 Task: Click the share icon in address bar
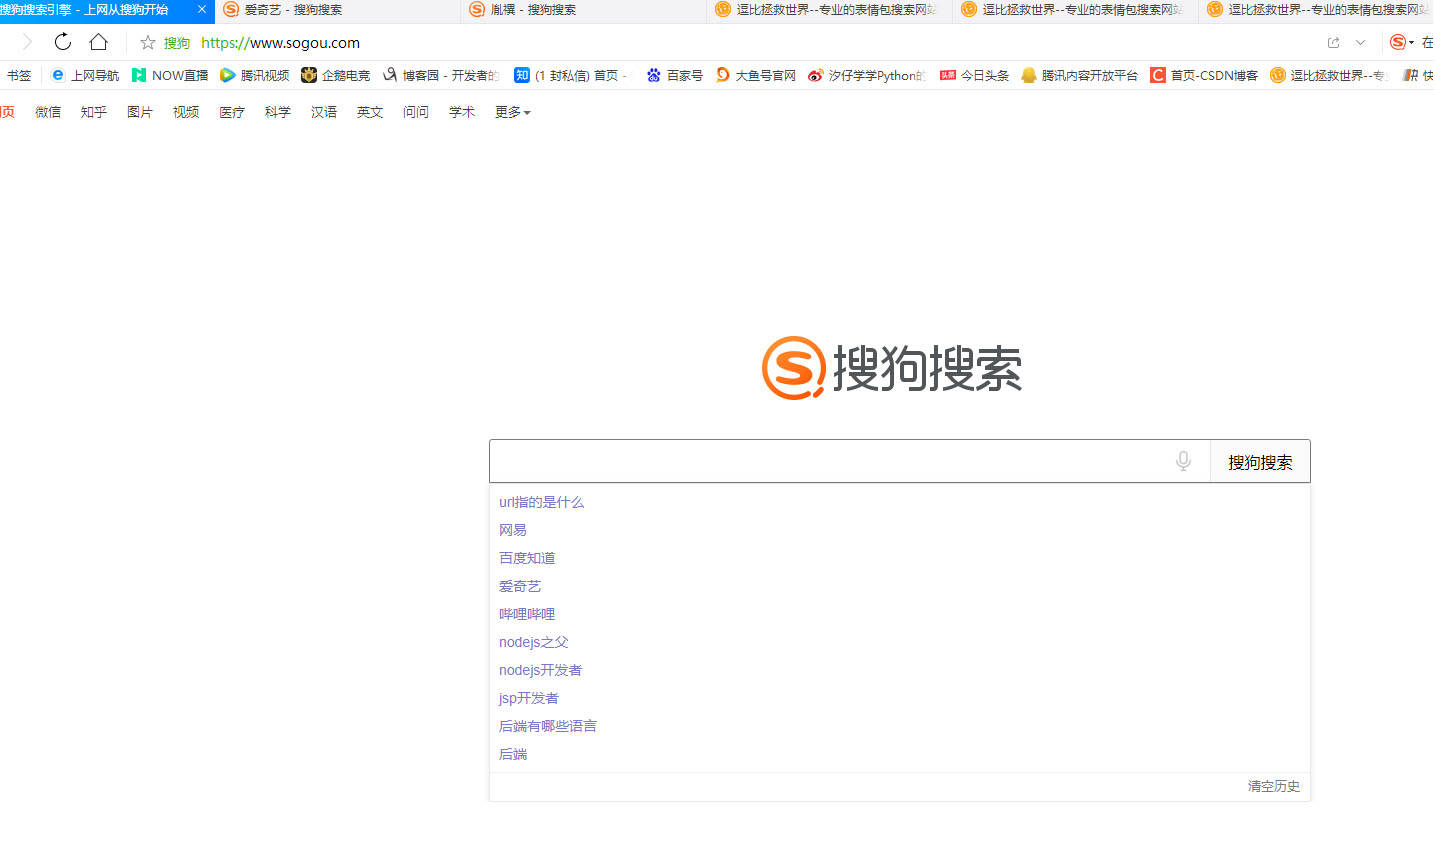pos(1333,42)
